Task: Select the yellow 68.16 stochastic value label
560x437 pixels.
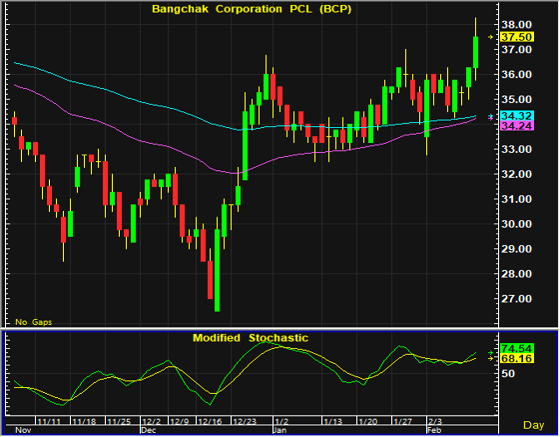Action: pos(517,358)
